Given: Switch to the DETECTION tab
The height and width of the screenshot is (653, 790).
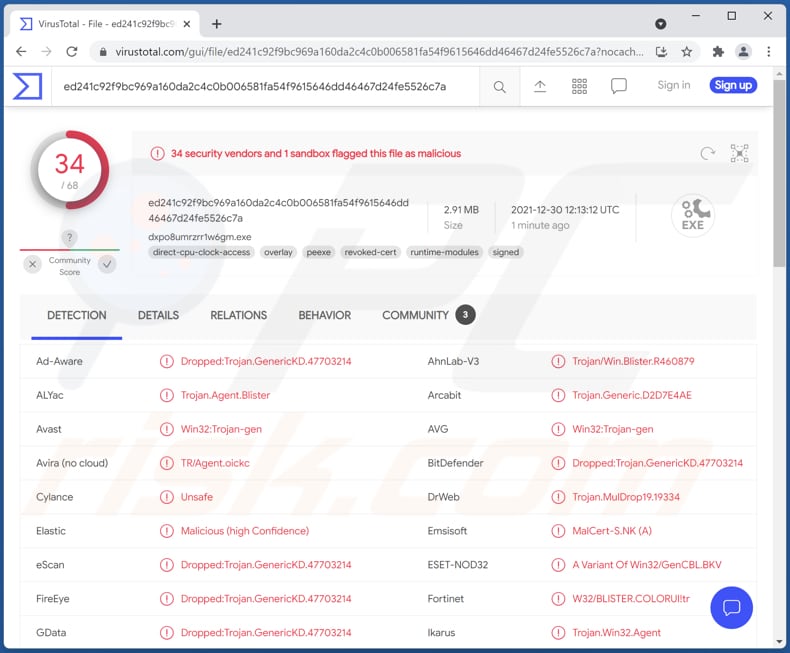Looking at the screenshot, I should tap(77, 315).
